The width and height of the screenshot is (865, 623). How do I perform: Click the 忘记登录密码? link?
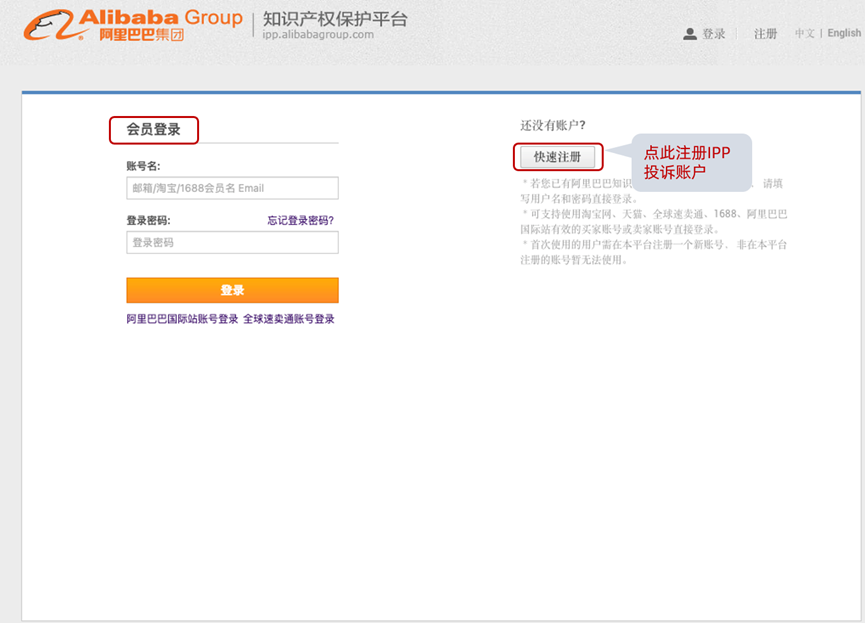(301, 221)
